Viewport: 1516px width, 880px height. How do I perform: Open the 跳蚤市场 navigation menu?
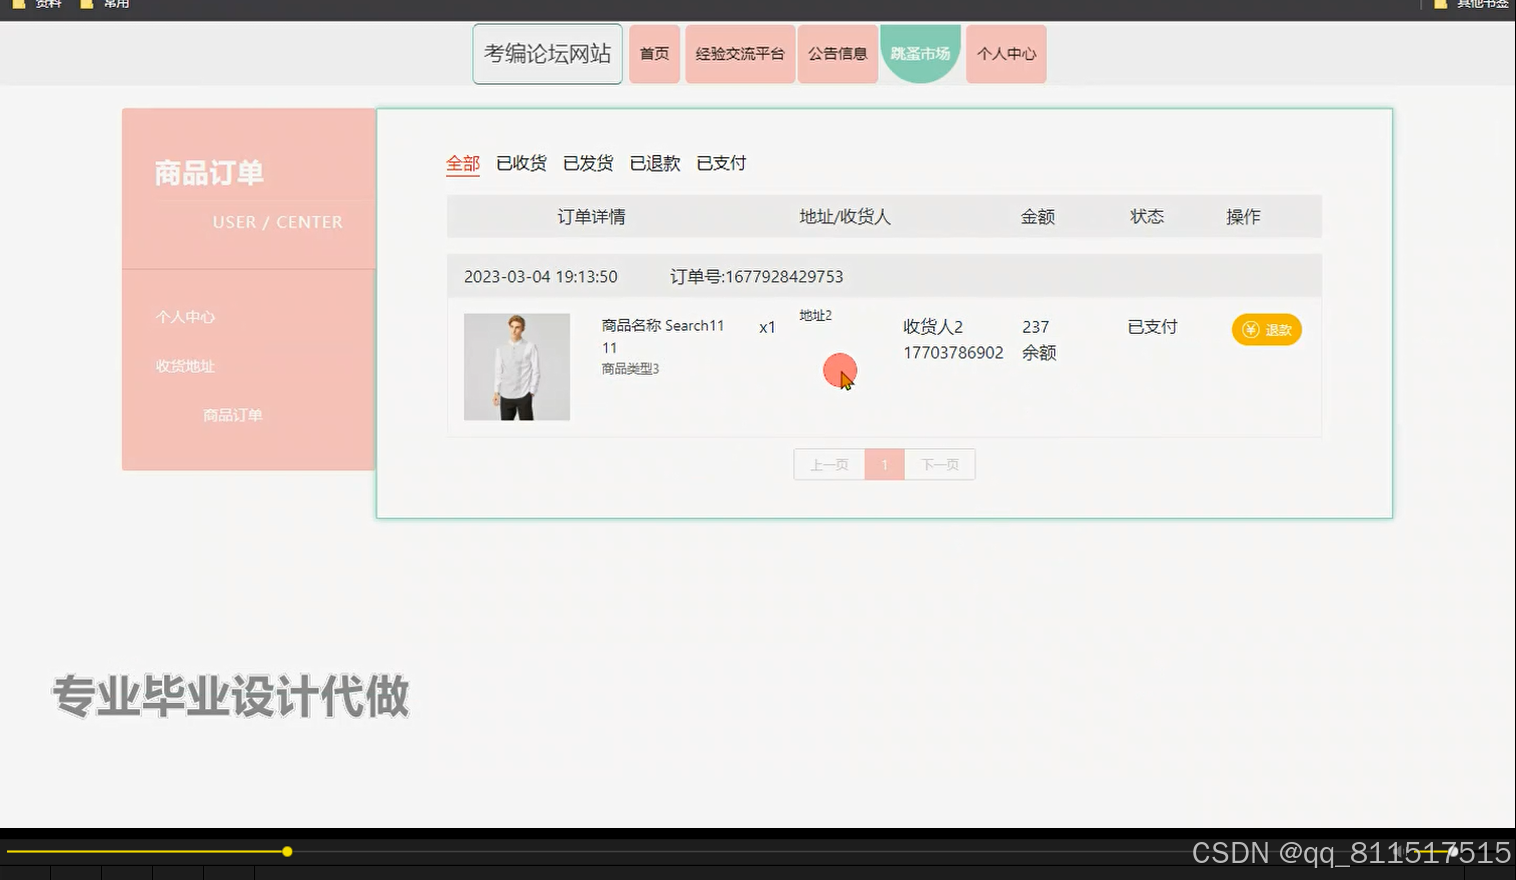point(919,54)
